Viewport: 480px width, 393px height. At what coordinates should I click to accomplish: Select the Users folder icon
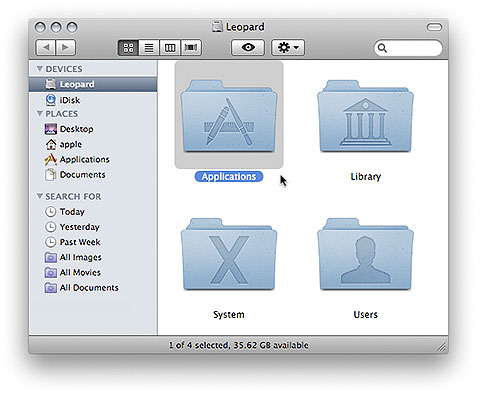365,254
